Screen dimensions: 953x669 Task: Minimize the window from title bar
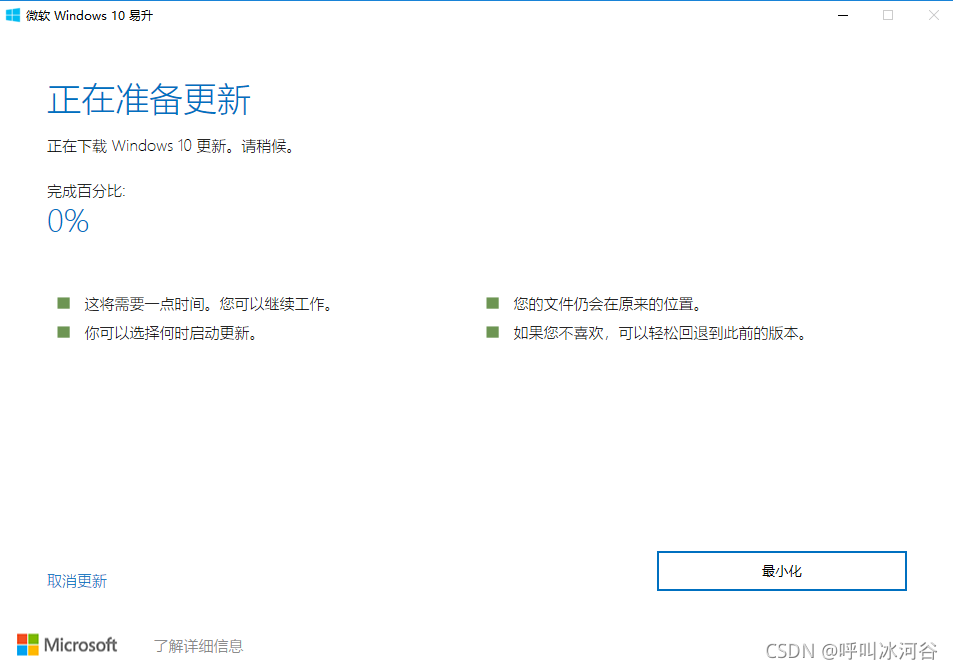coord(842,15)
